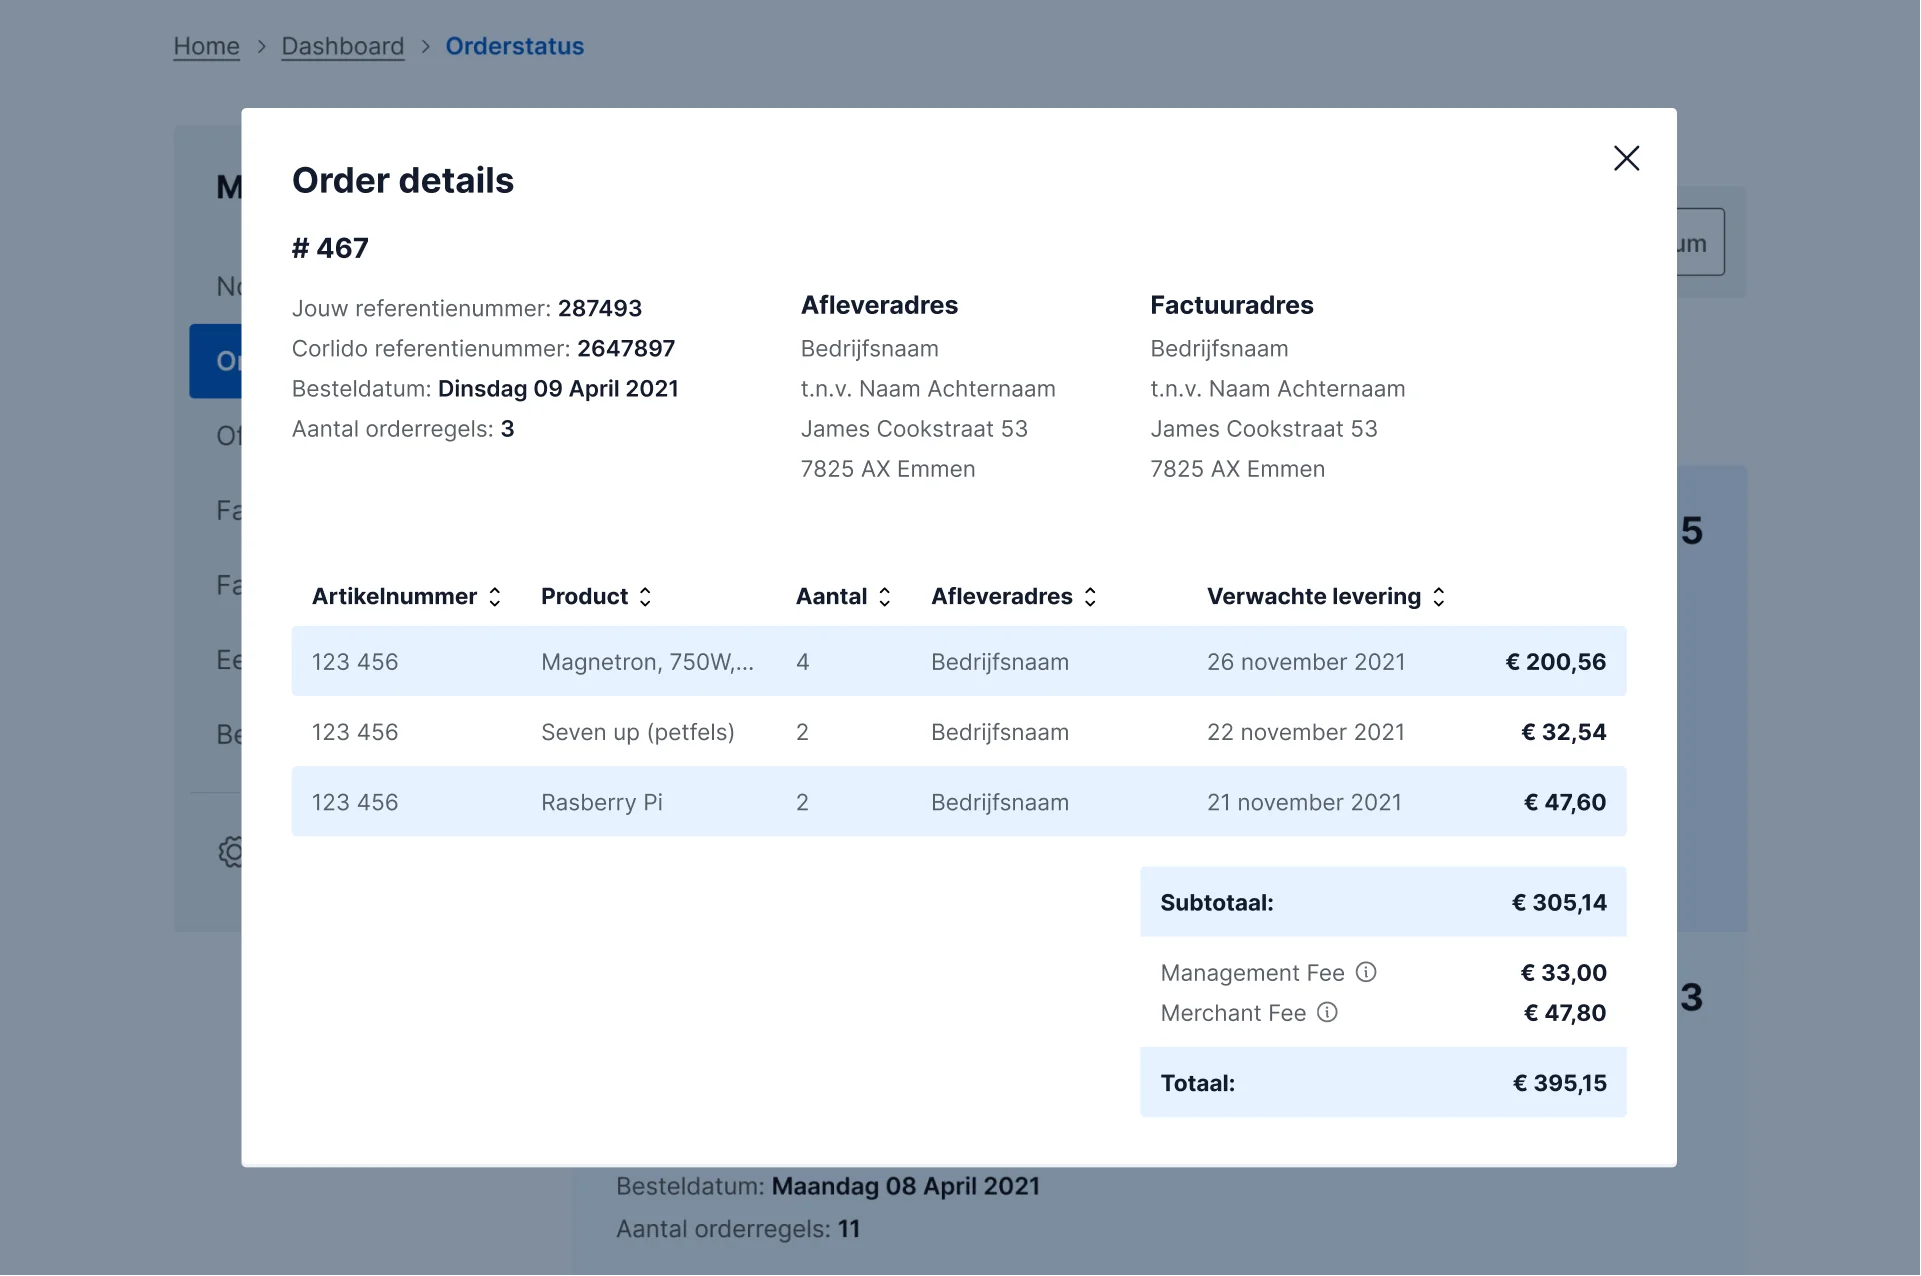
Task: Select the Magnetron, 750W order row
Action: coord(958,661)
